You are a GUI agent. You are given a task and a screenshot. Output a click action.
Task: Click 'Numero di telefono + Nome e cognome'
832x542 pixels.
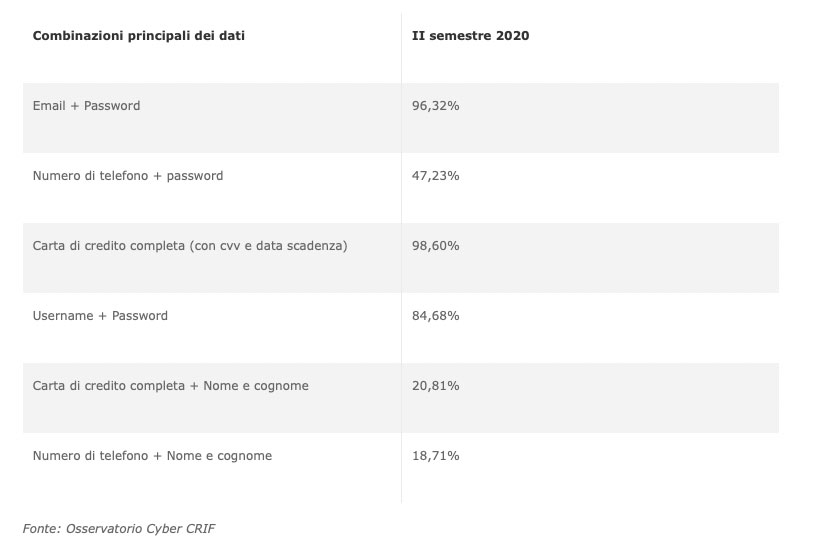[152, 456]
